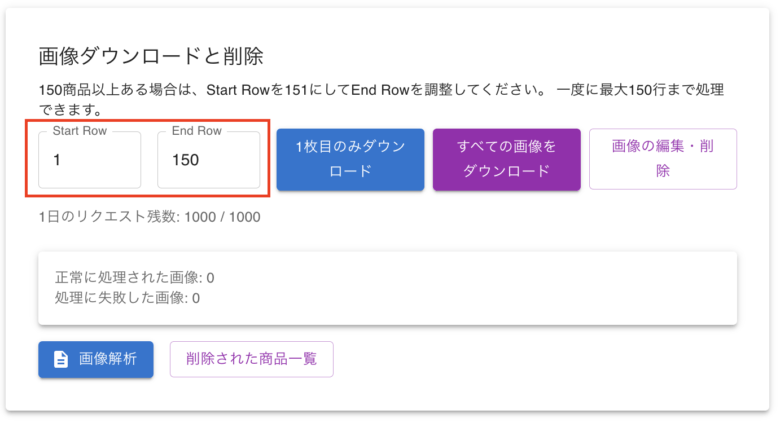Click すべての画像をダウンロード purple button

pos(506,158)
